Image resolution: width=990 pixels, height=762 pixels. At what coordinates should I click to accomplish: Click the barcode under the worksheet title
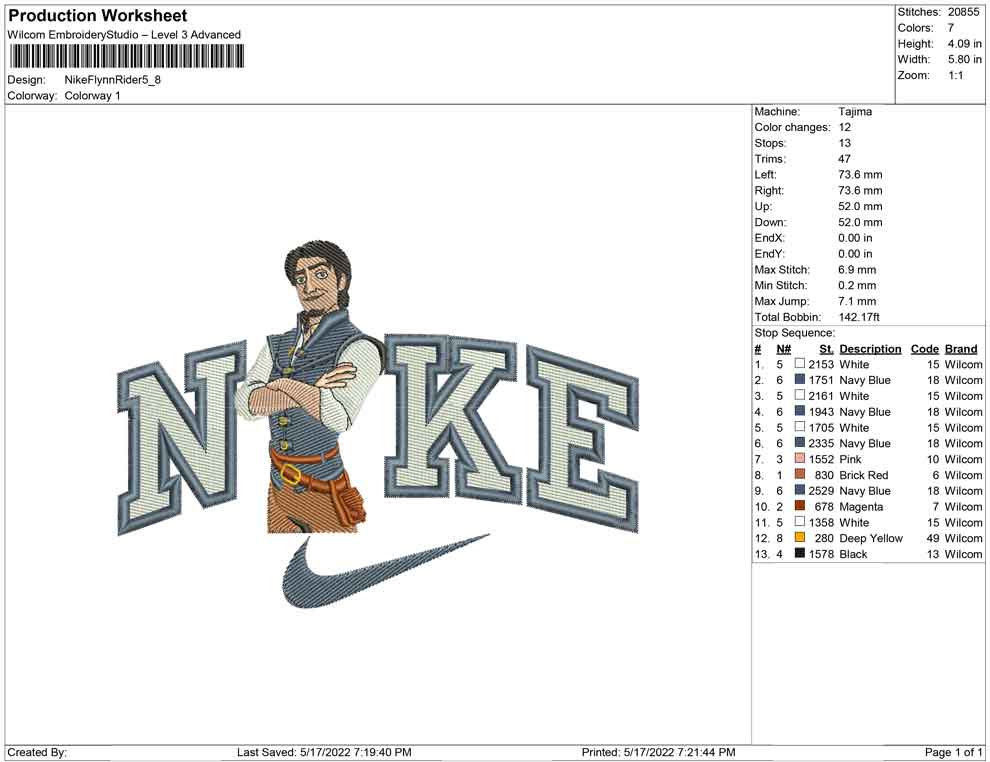click(126, 57)
